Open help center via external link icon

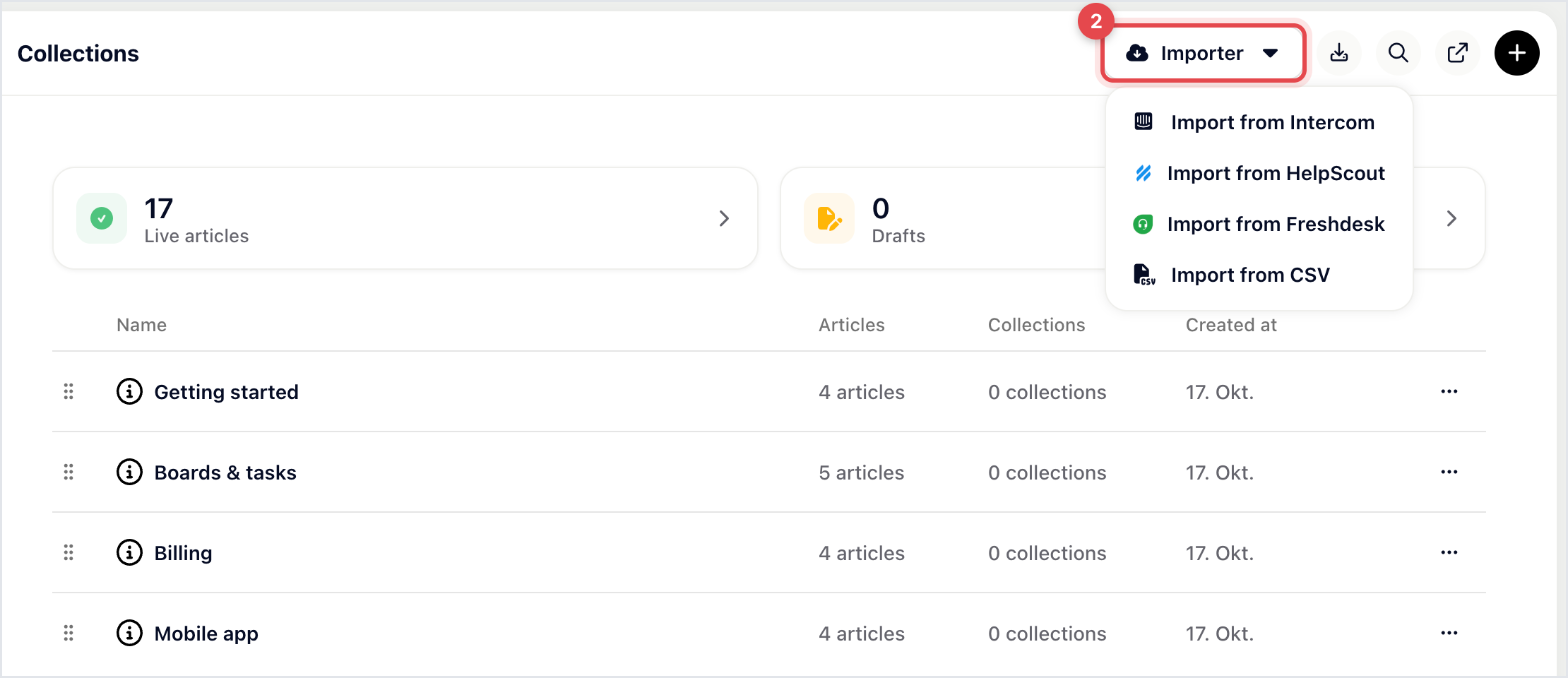[1458, 53]
